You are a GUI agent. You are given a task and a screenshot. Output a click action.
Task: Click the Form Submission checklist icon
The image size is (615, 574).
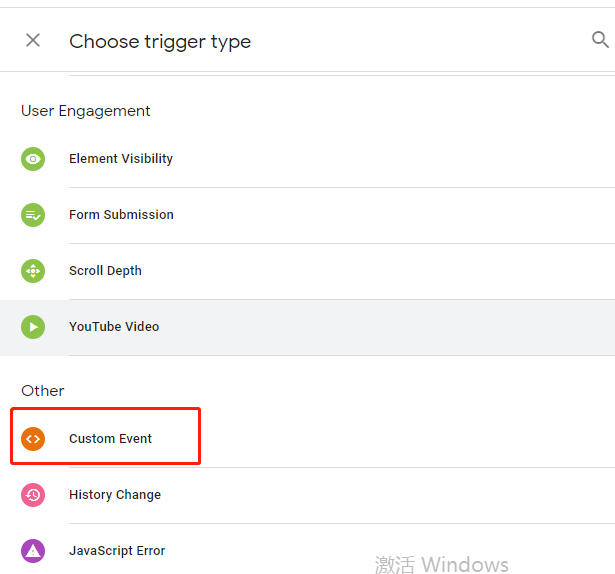[x=33, y=215]
